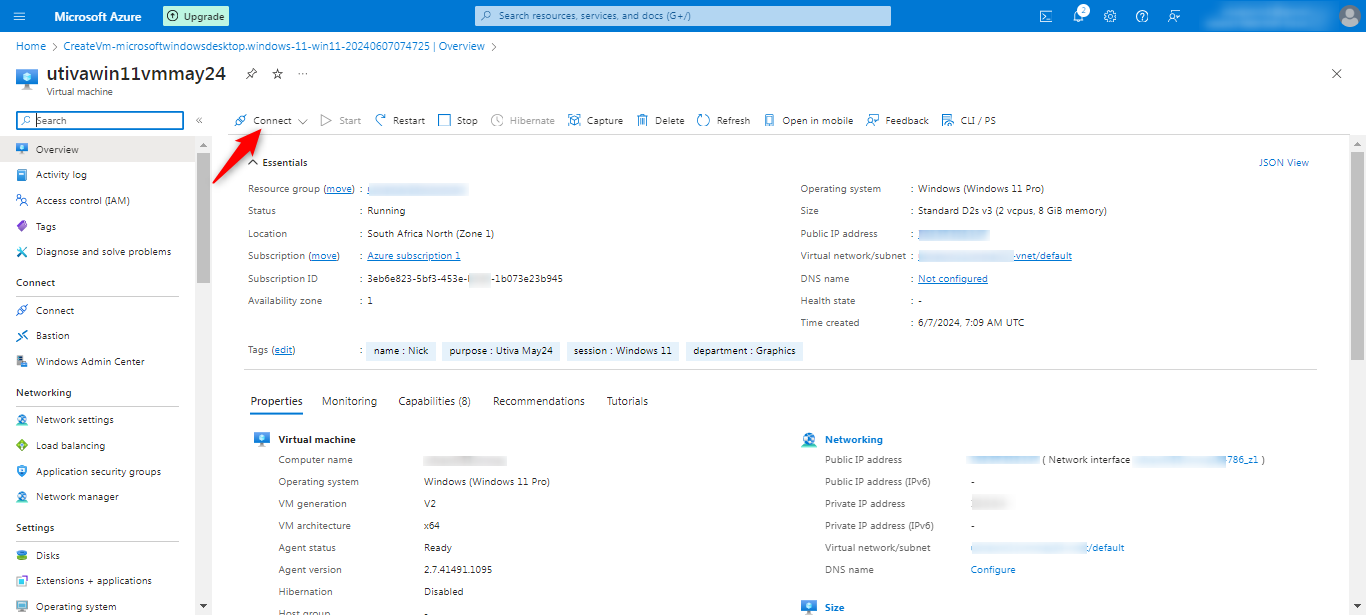The image size is (1366, 615).
Task: Close the VM blade with X
Action: coord(1337,74)
